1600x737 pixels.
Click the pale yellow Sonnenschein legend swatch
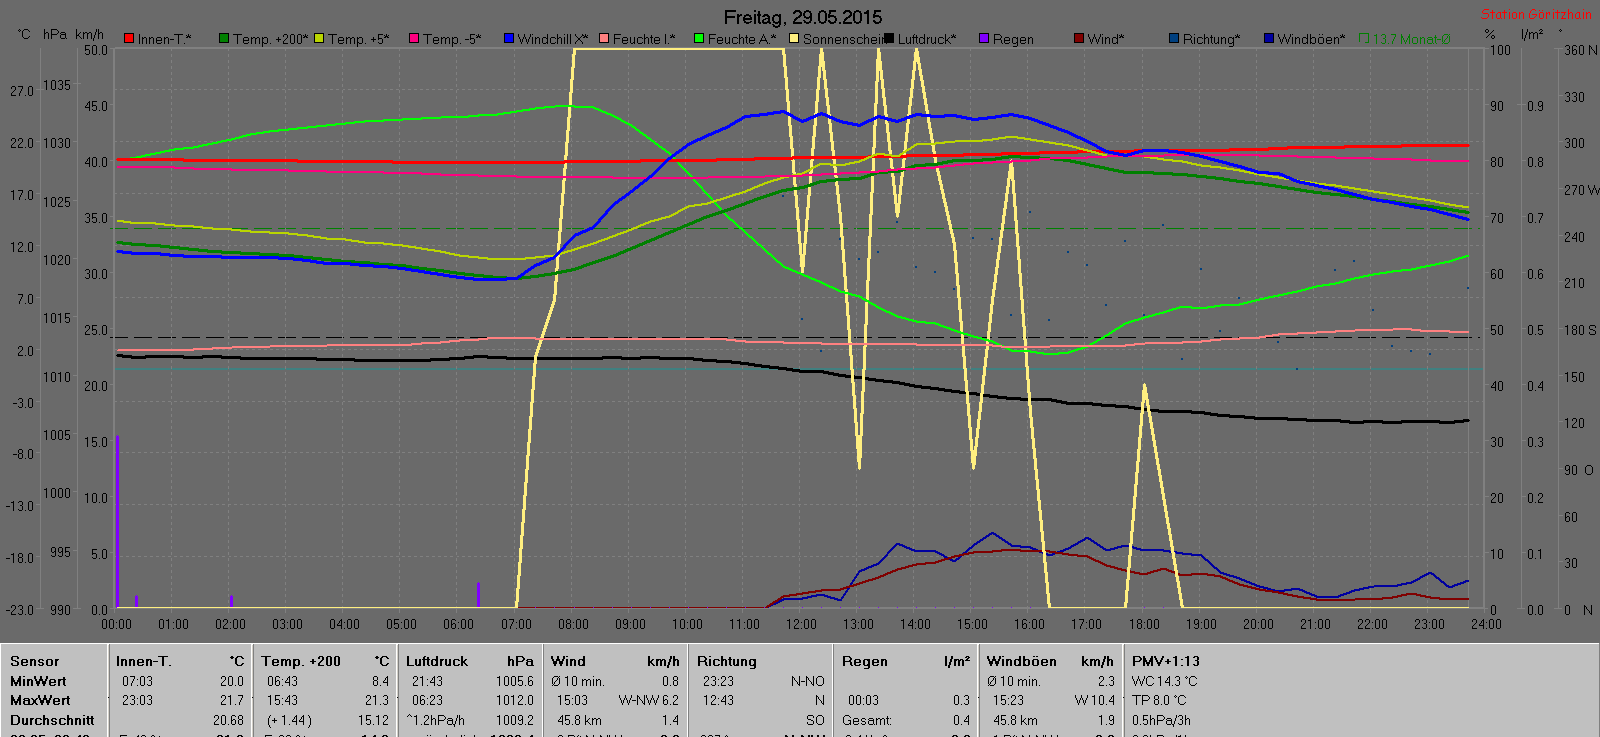794,39
